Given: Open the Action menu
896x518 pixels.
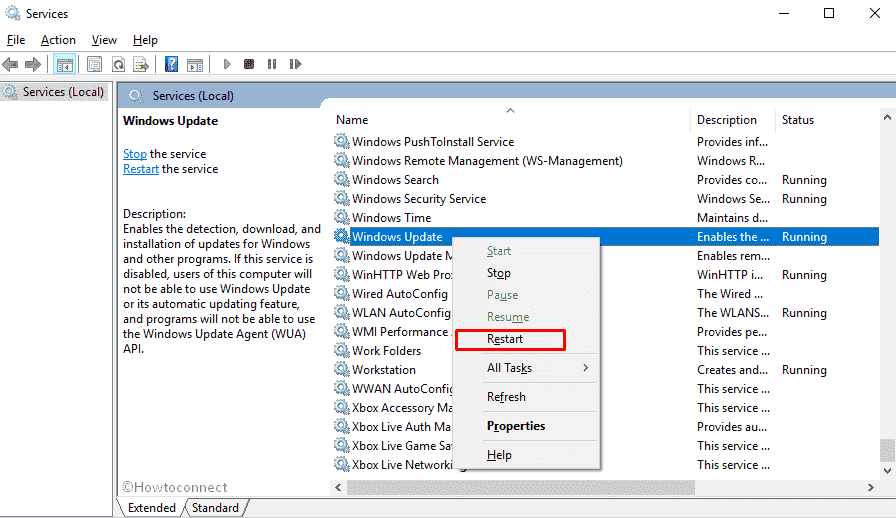Looking at the screenshot, I should click(x=58, y=40).
